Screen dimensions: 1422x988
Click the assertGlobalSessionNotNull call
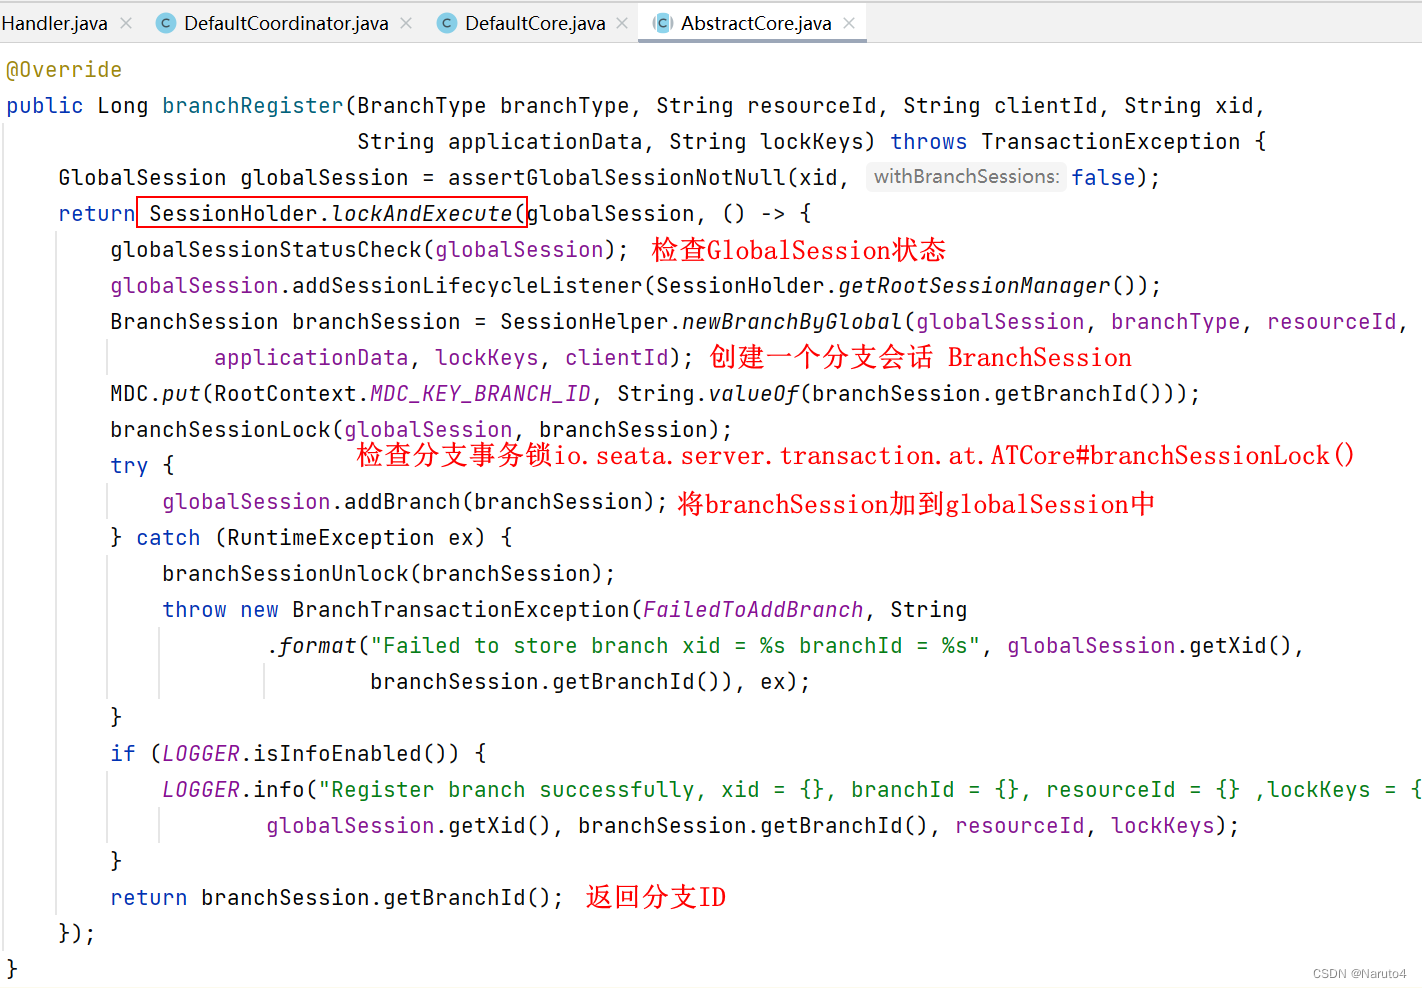pyautogui.click(x=617, y=178)
